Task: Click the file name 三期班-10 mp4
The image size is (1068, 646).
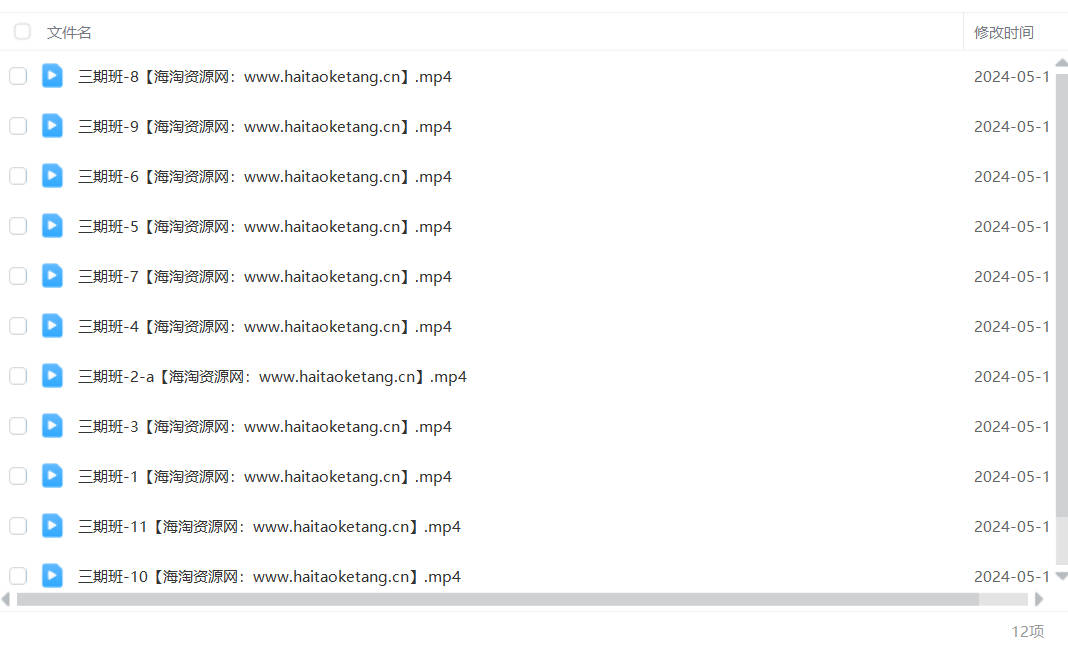Action: point(269,576)
